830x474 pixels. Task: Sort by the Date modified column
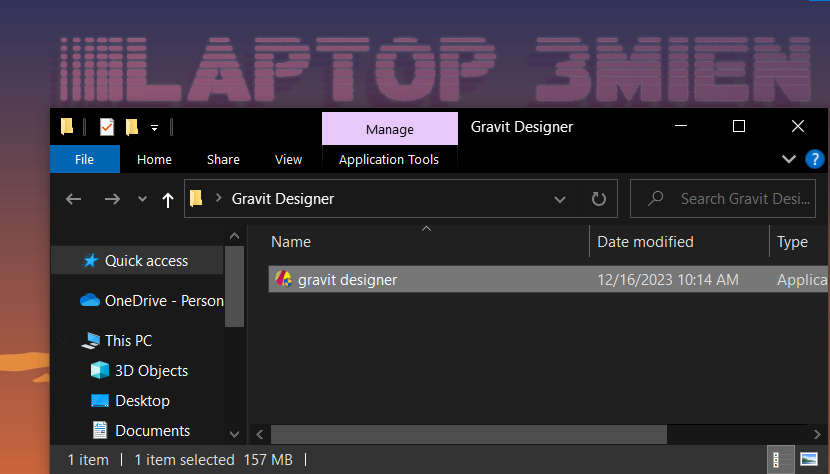pyautogui.click(x=679, y=242)
